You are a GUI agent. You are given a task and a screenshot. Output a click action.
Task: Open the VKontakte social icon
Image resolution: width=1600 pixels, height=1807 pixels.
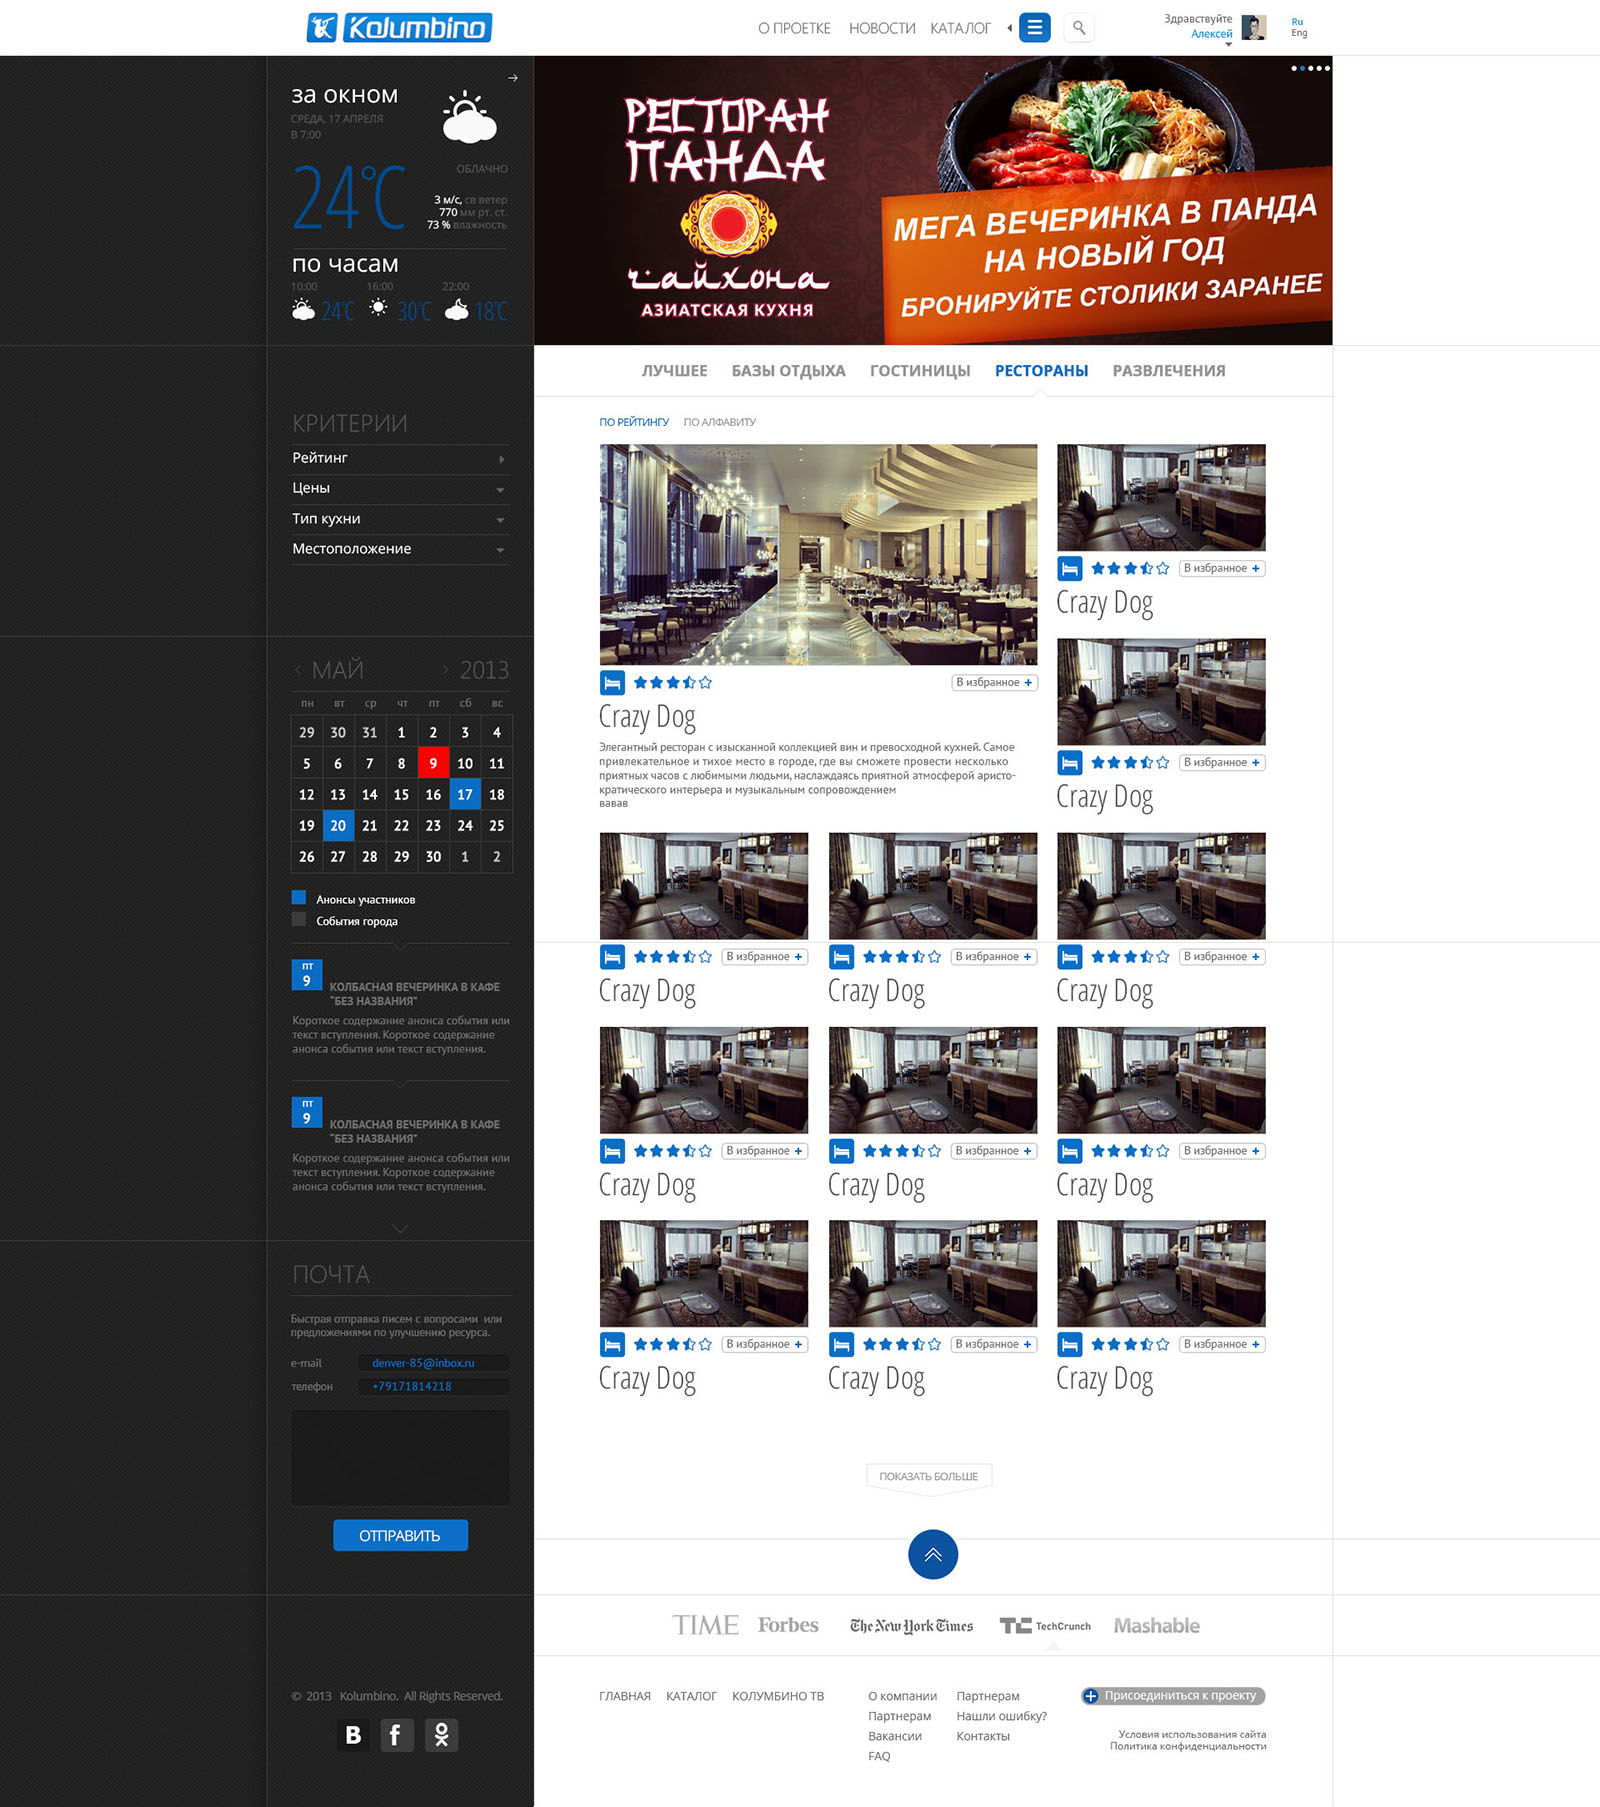353,1735
